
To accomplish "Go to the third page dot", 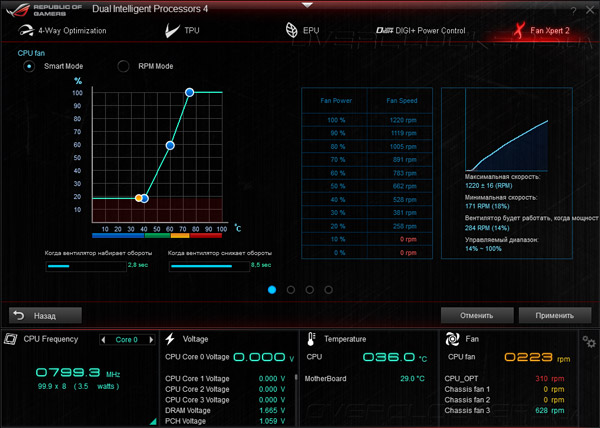I will tap(310, 290).
